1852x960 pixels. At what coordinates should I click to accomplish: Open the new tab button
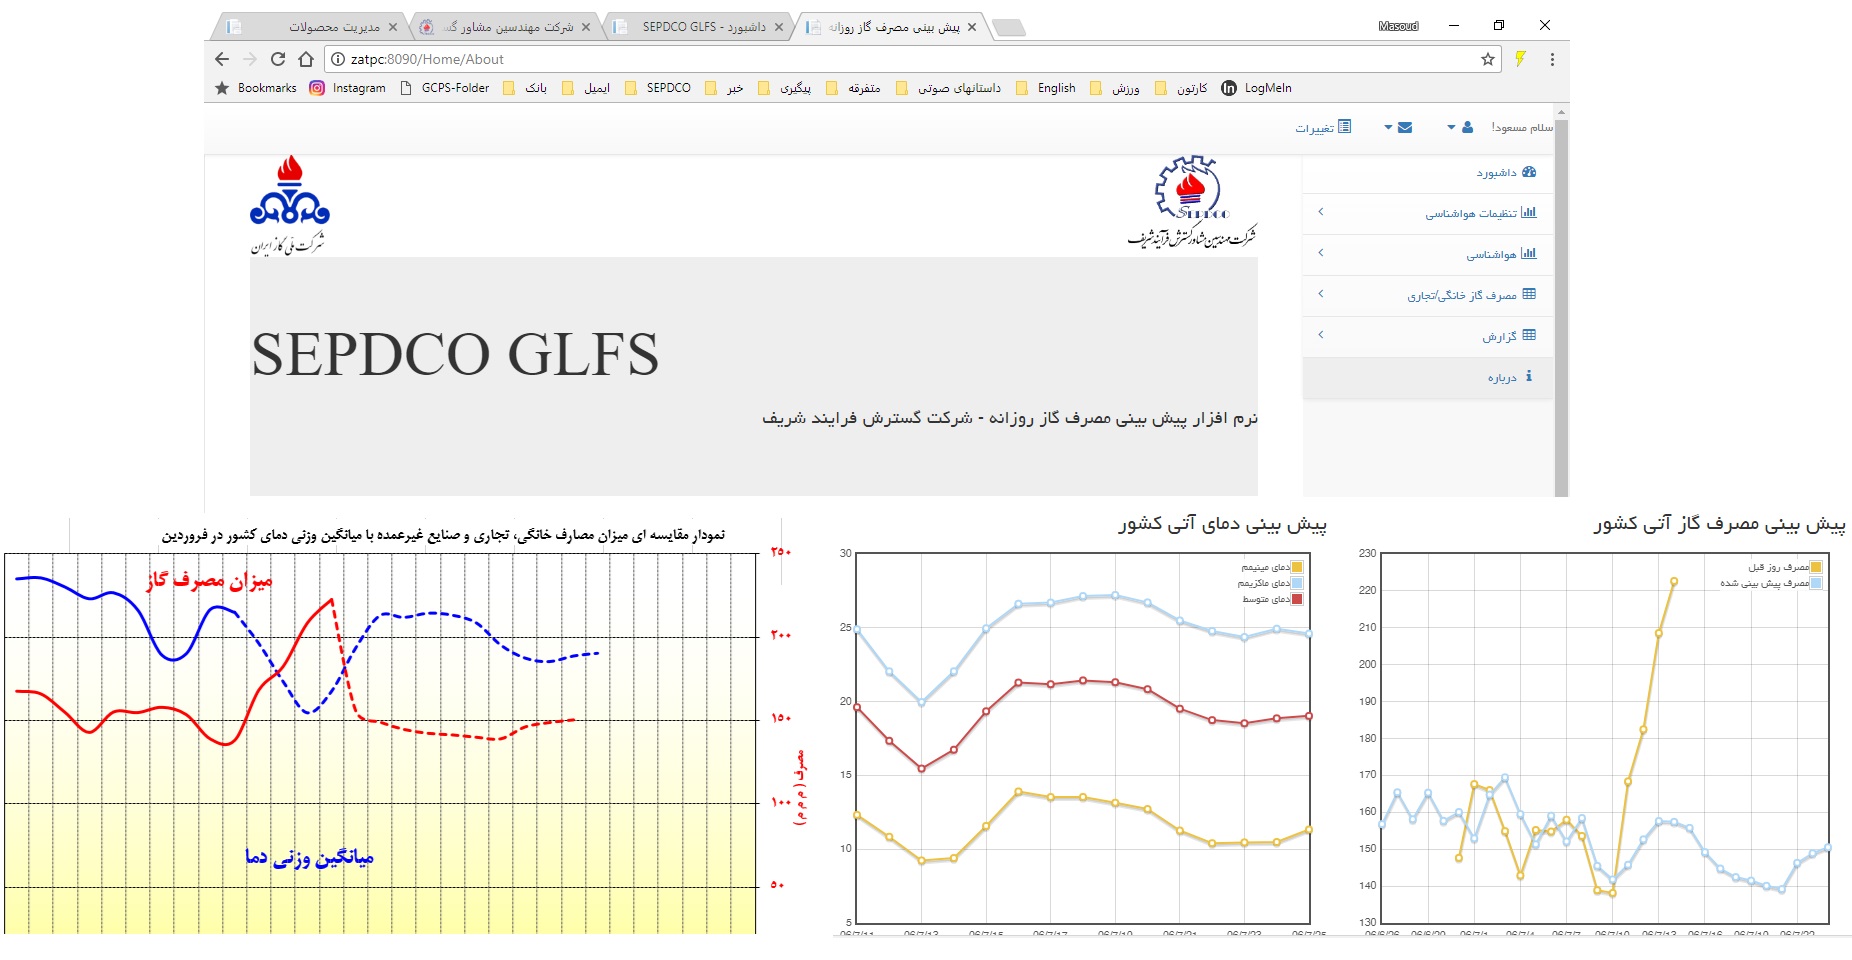(x=1008, y=27)
